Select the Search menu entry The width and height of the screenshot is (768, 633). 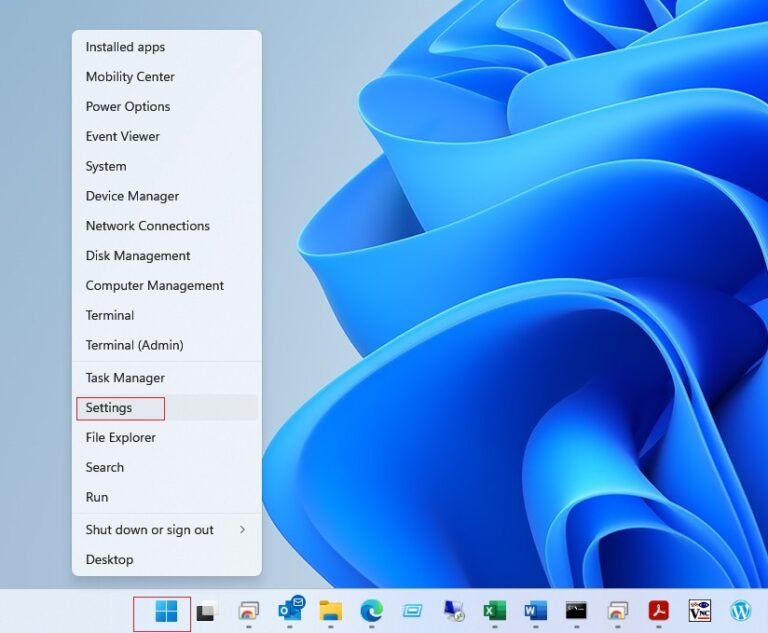click(x=167, y=467)
